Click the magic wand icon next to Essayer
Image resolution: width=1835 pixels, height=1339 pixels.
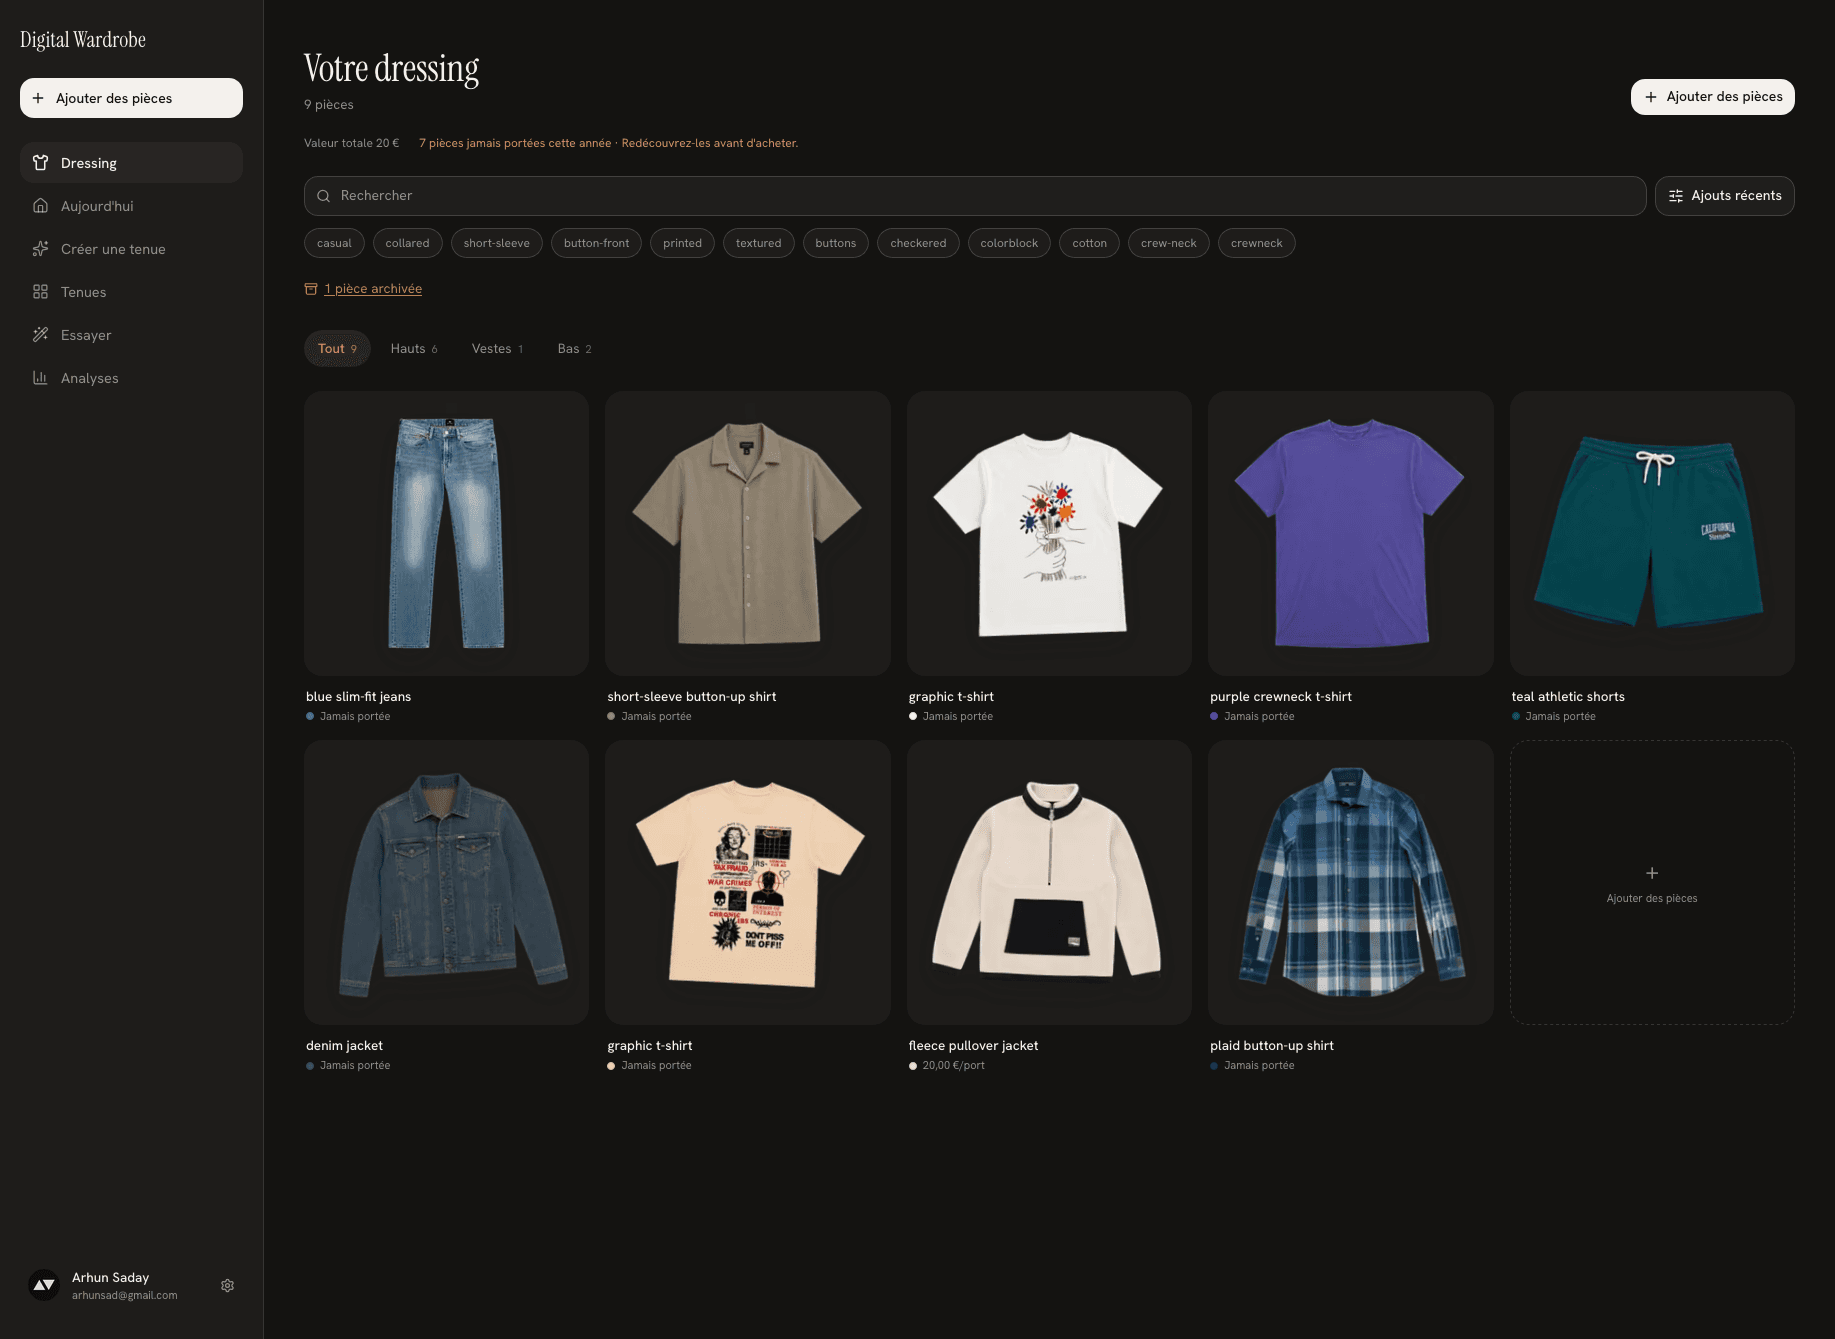pyautogui.click(x=40, y=335)
